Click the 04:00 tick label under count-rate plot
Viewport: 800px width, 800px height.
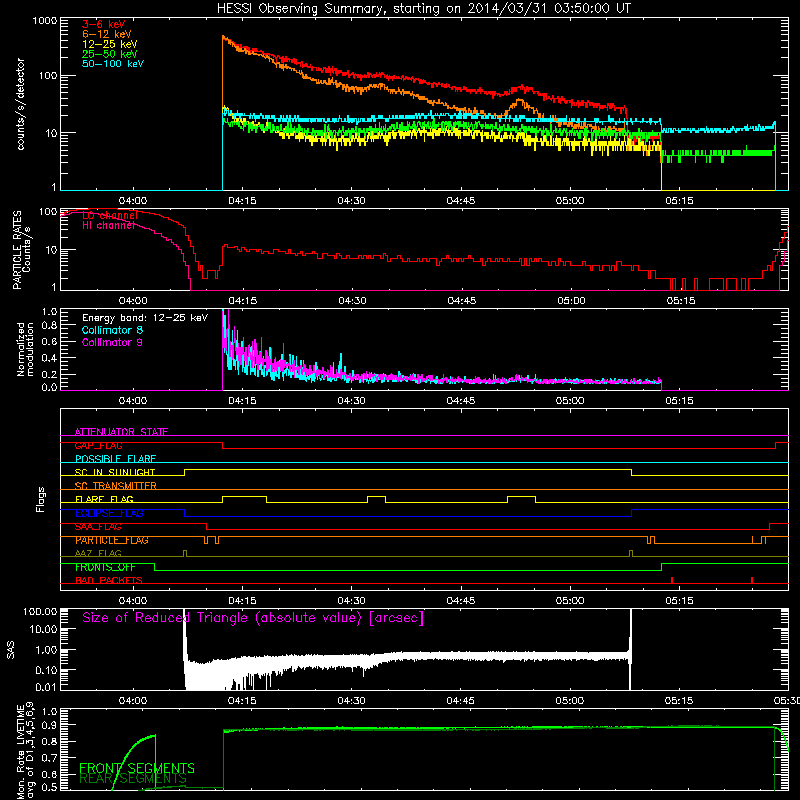click(x=133, y=201)
